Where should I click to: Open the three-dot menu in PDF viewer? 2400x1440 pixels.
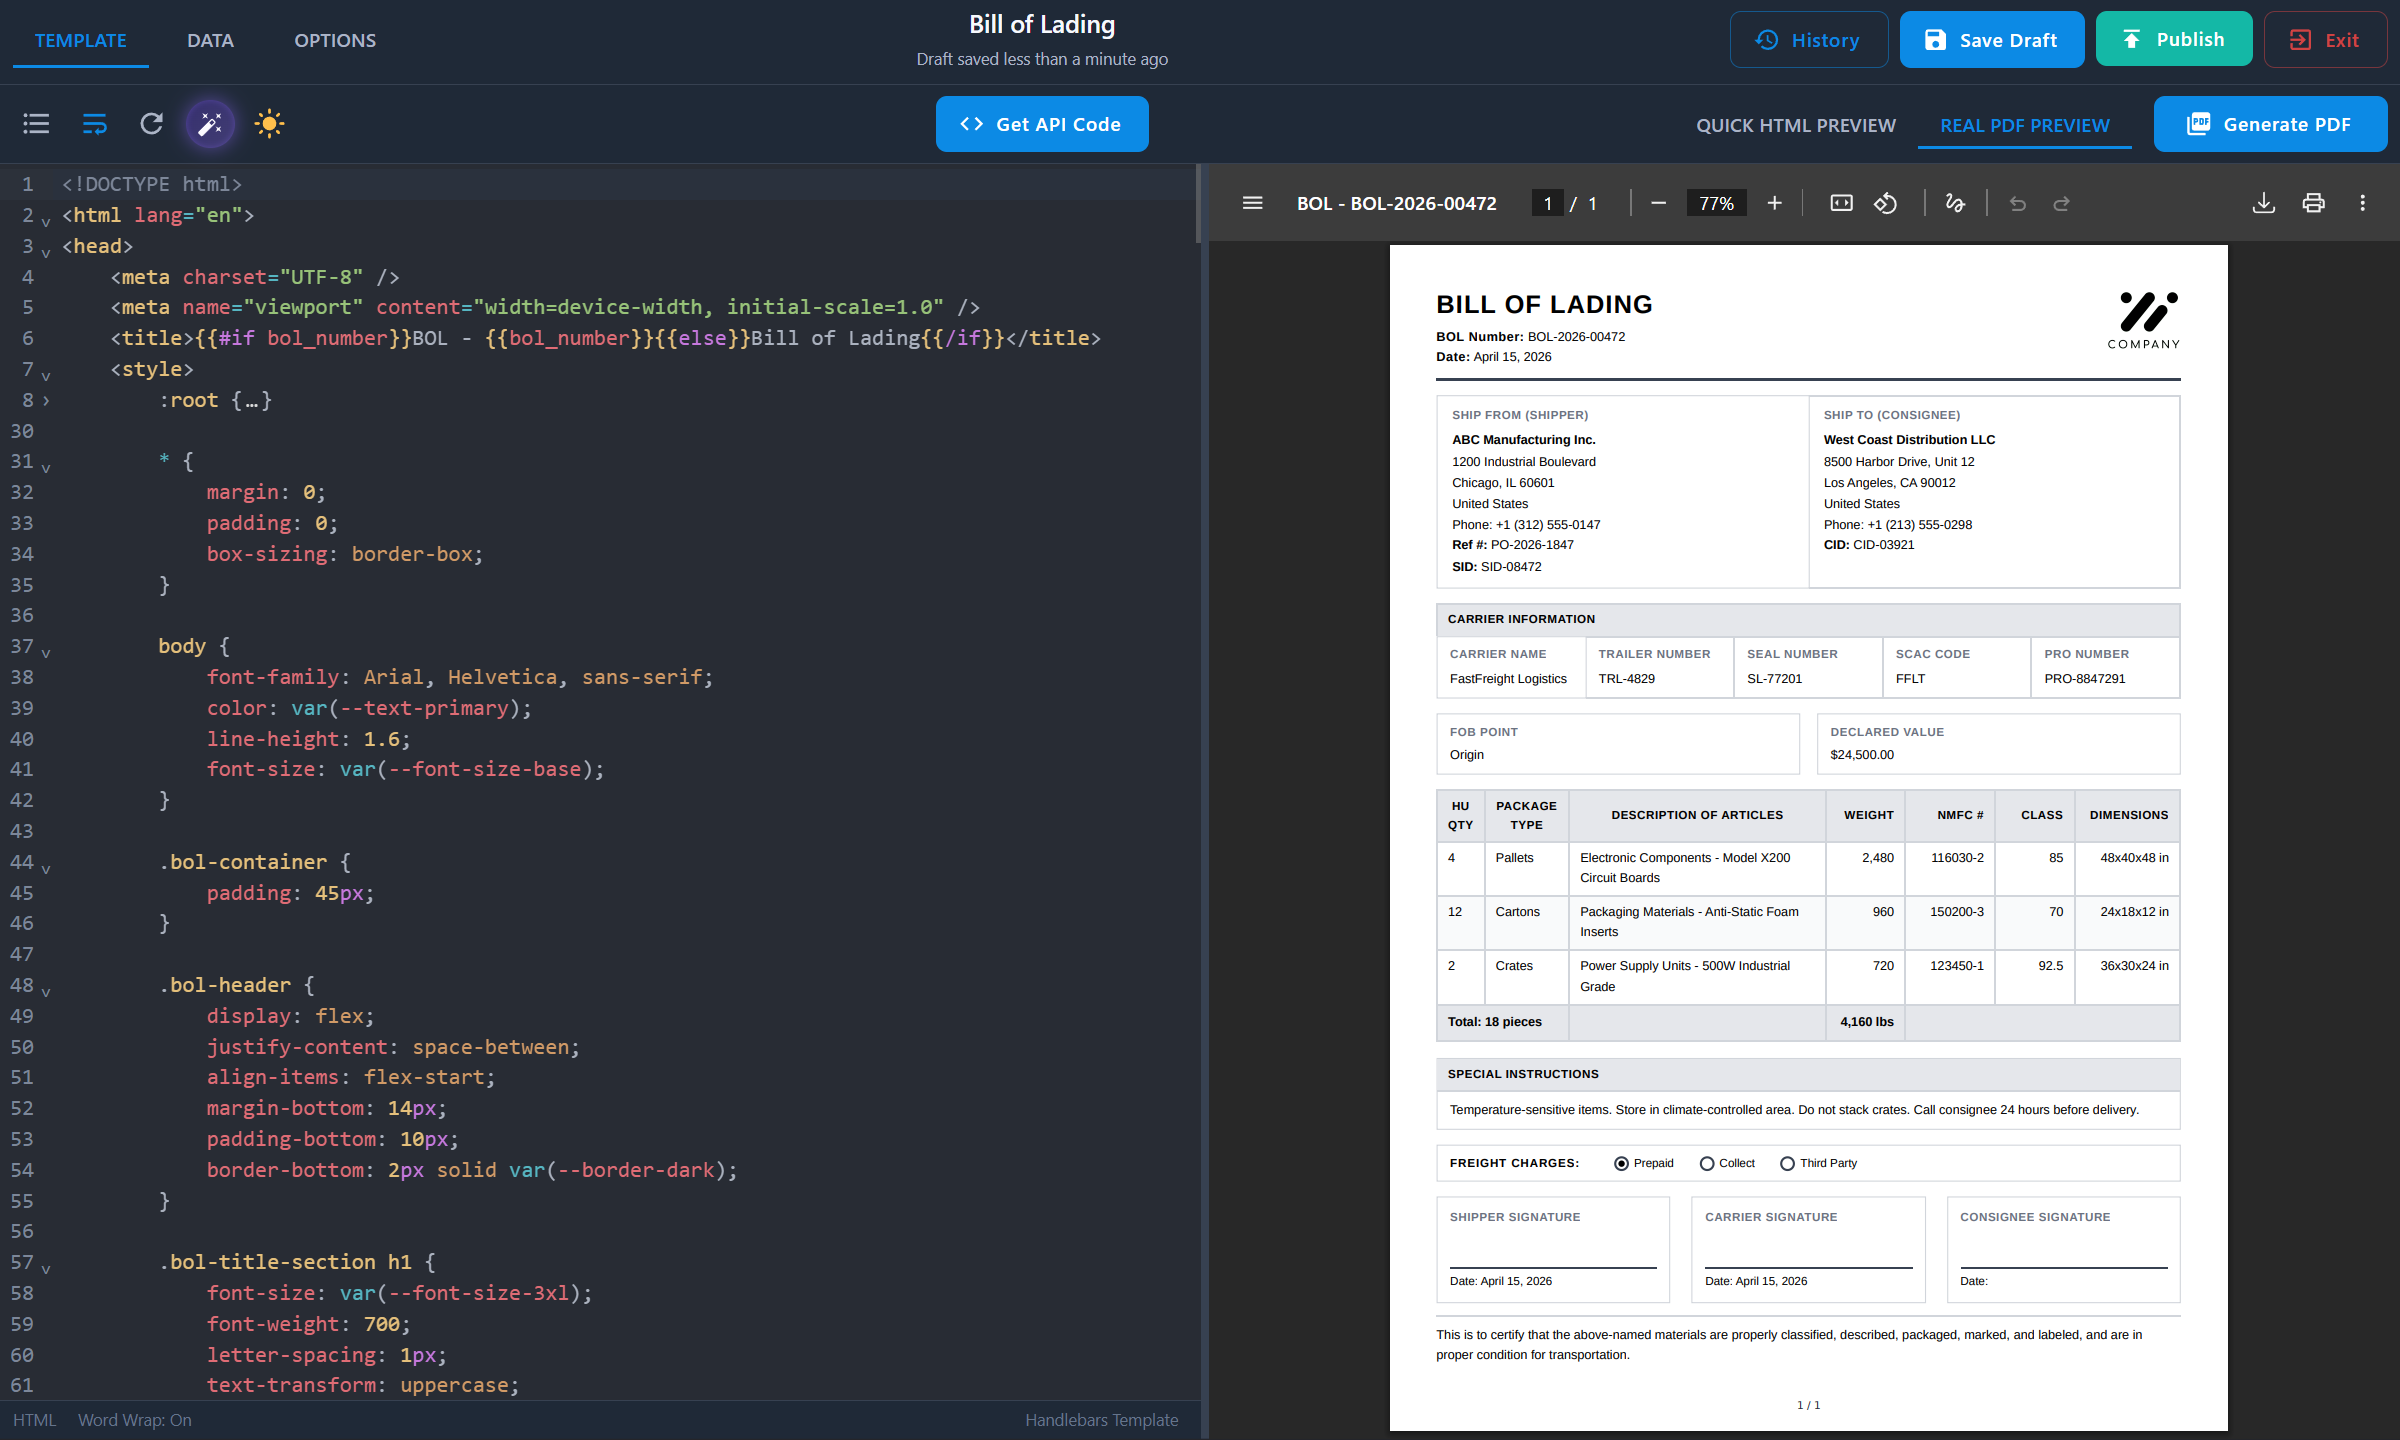2363,203
